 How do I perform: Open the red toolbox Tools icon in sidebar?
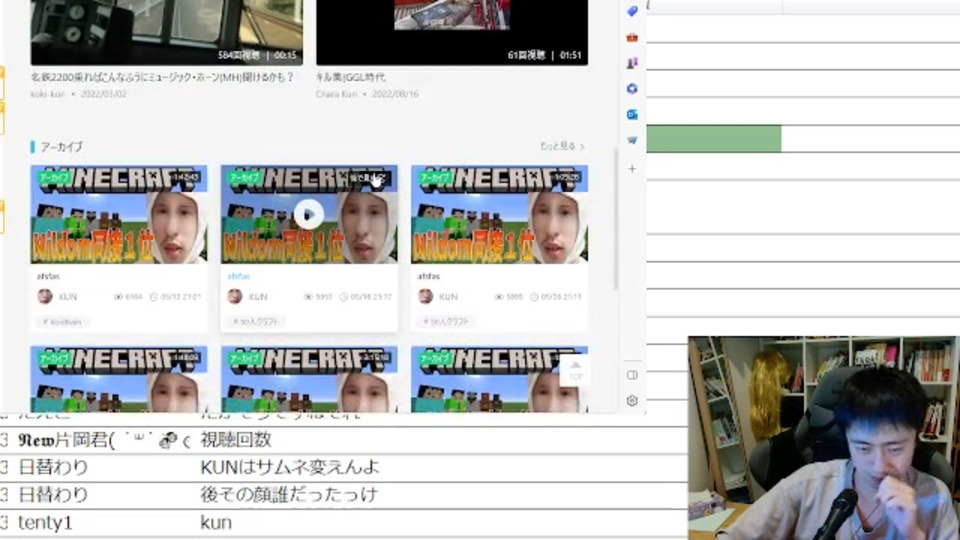(x=632, y=37)
